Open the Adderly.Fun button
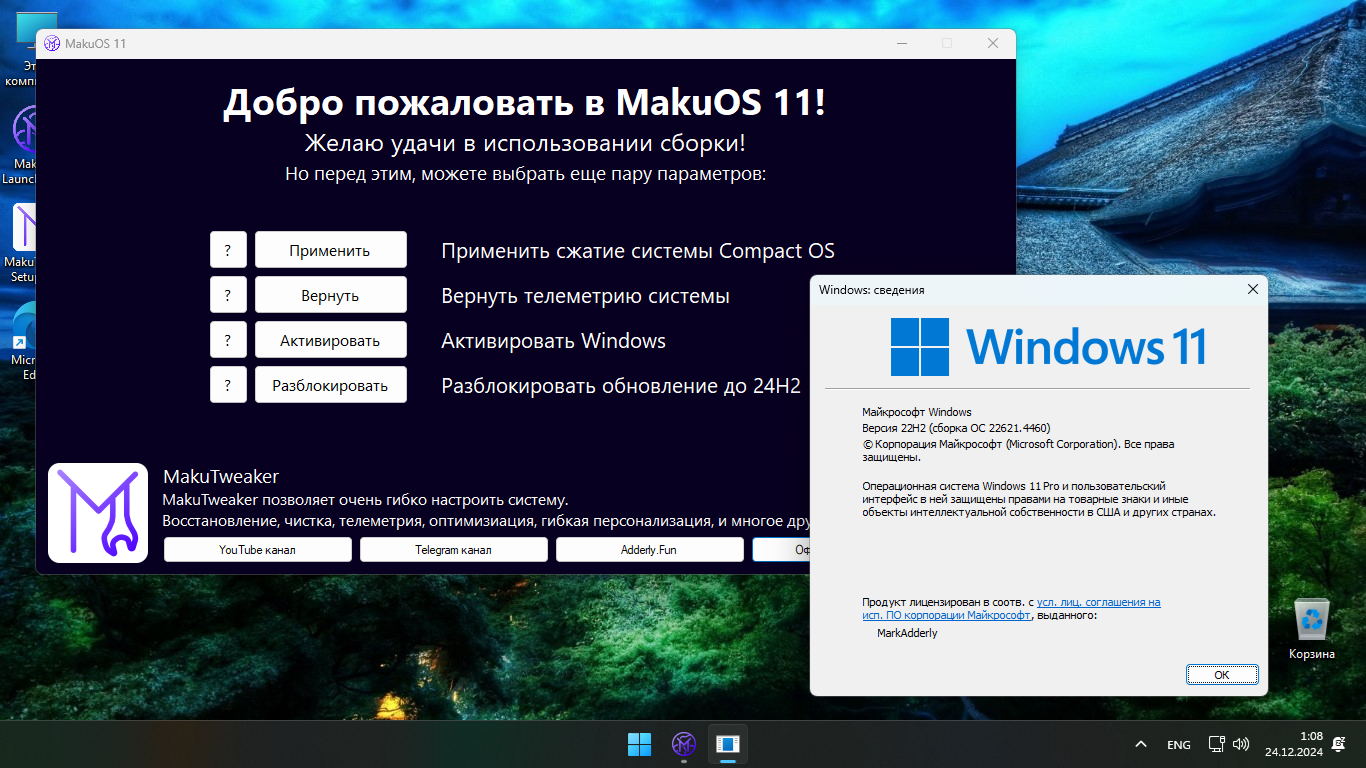The width and height of the screenshot is (1366, 768). (650, 549)
